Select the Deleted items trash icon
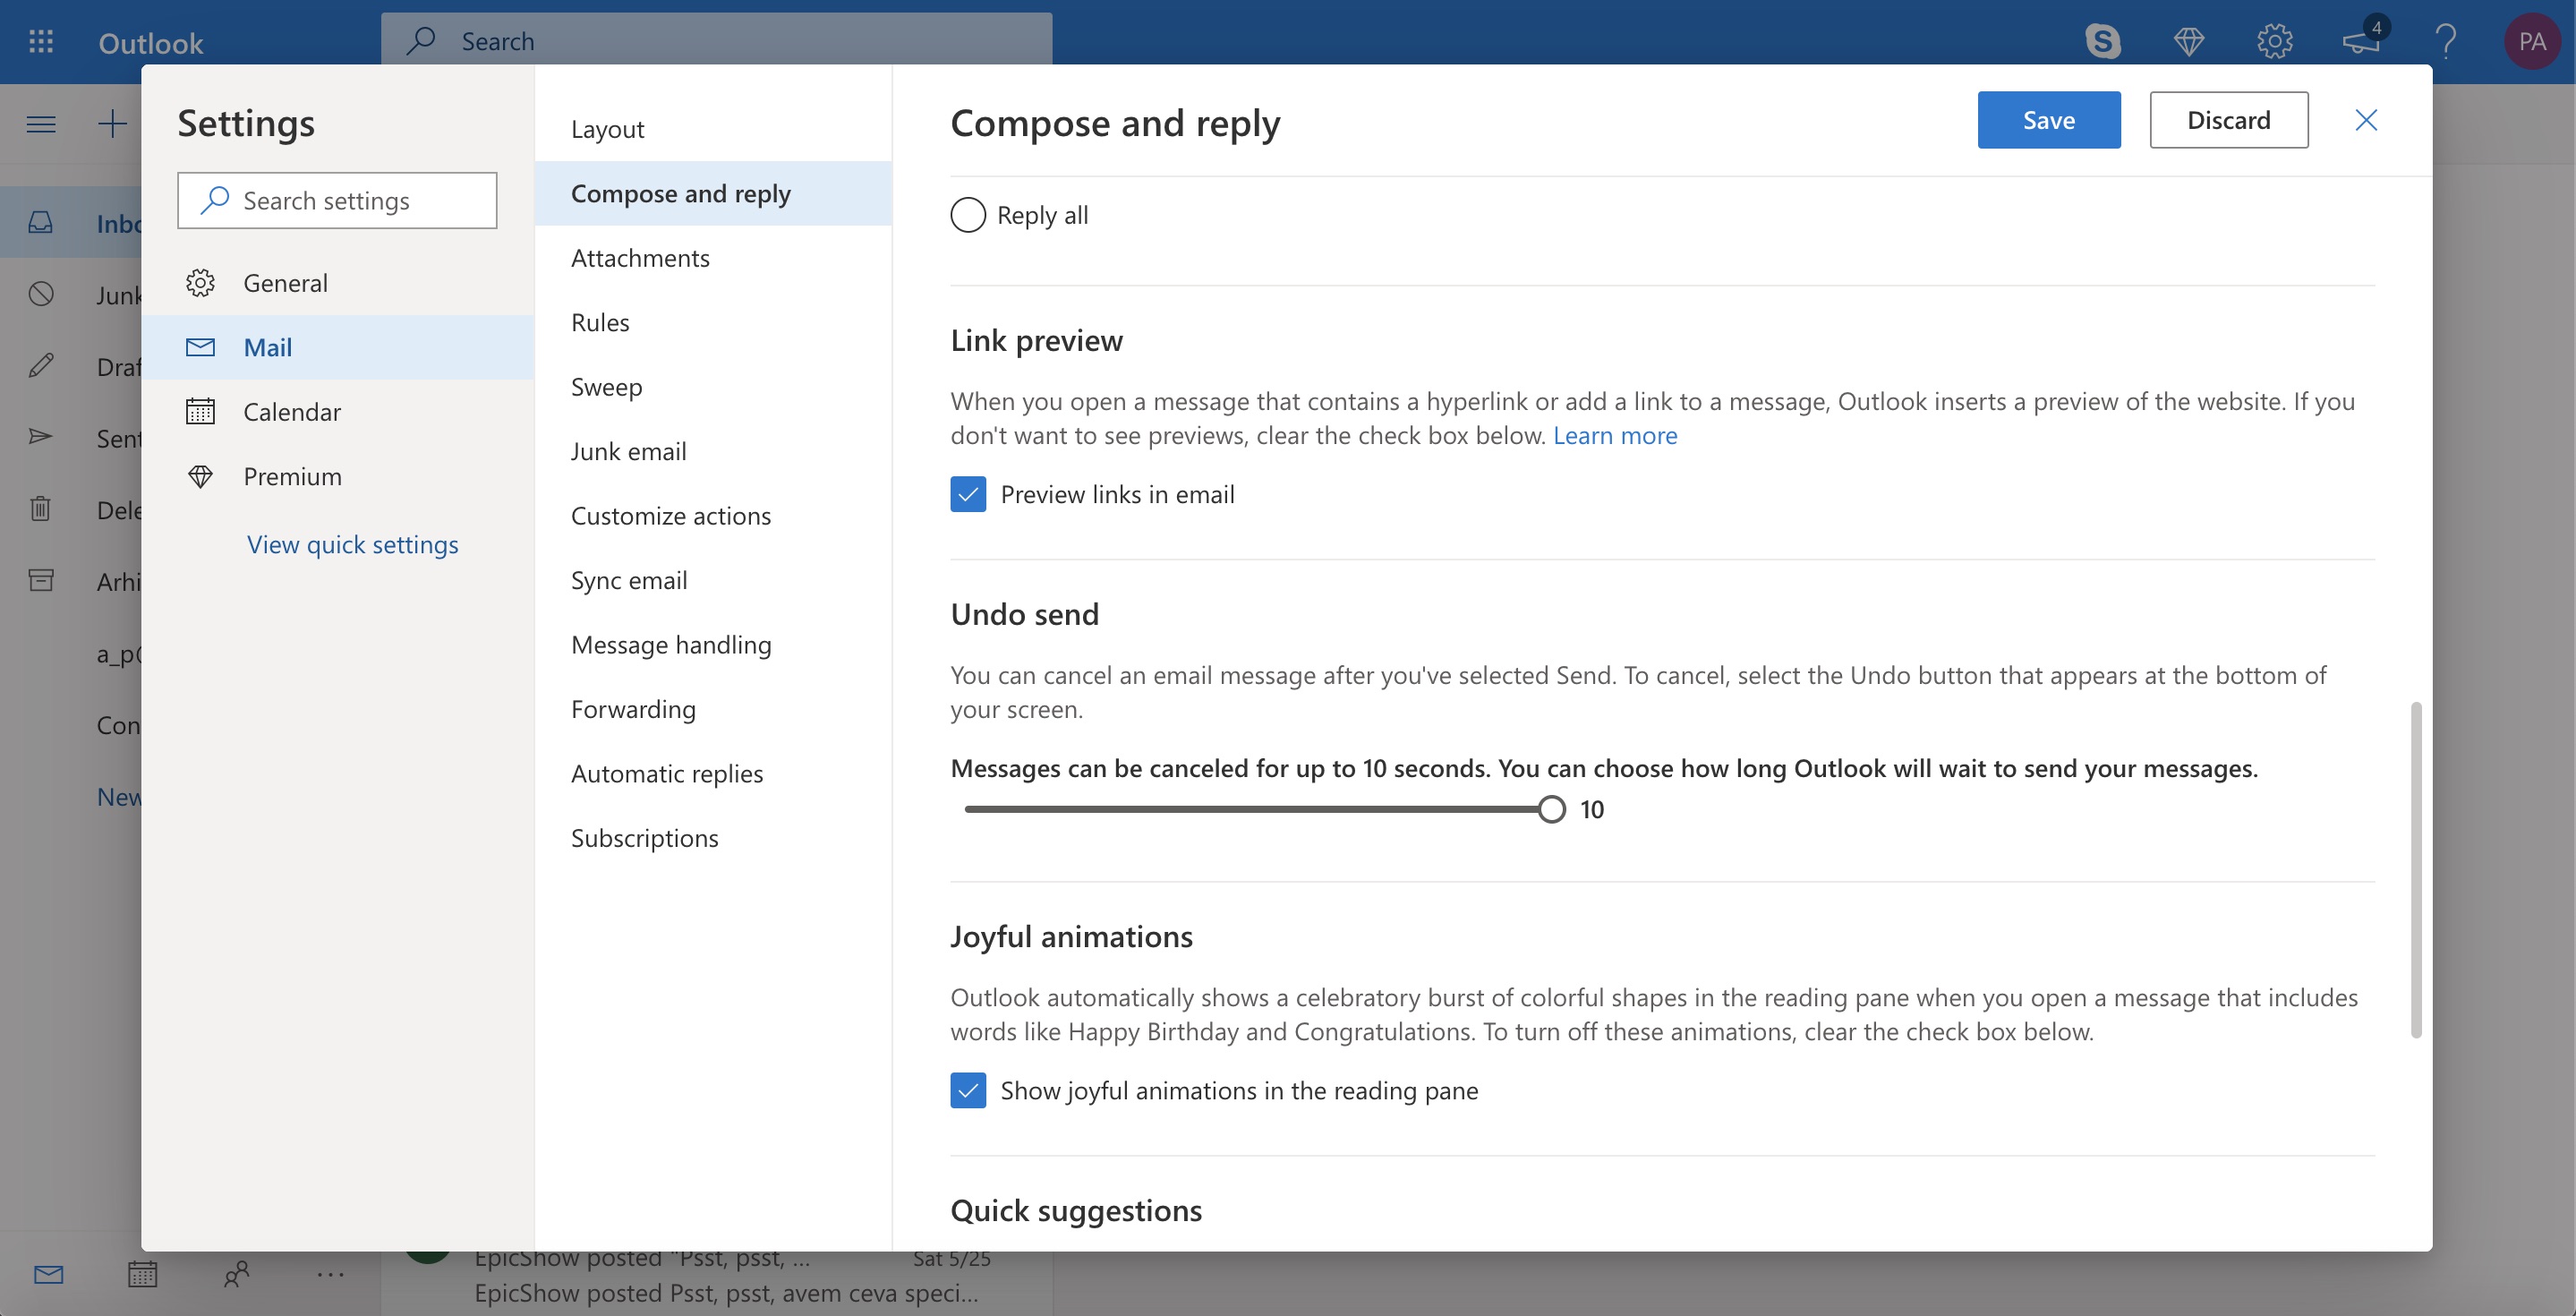This screenshot has width=2576, height=1316. click(41, 509)
